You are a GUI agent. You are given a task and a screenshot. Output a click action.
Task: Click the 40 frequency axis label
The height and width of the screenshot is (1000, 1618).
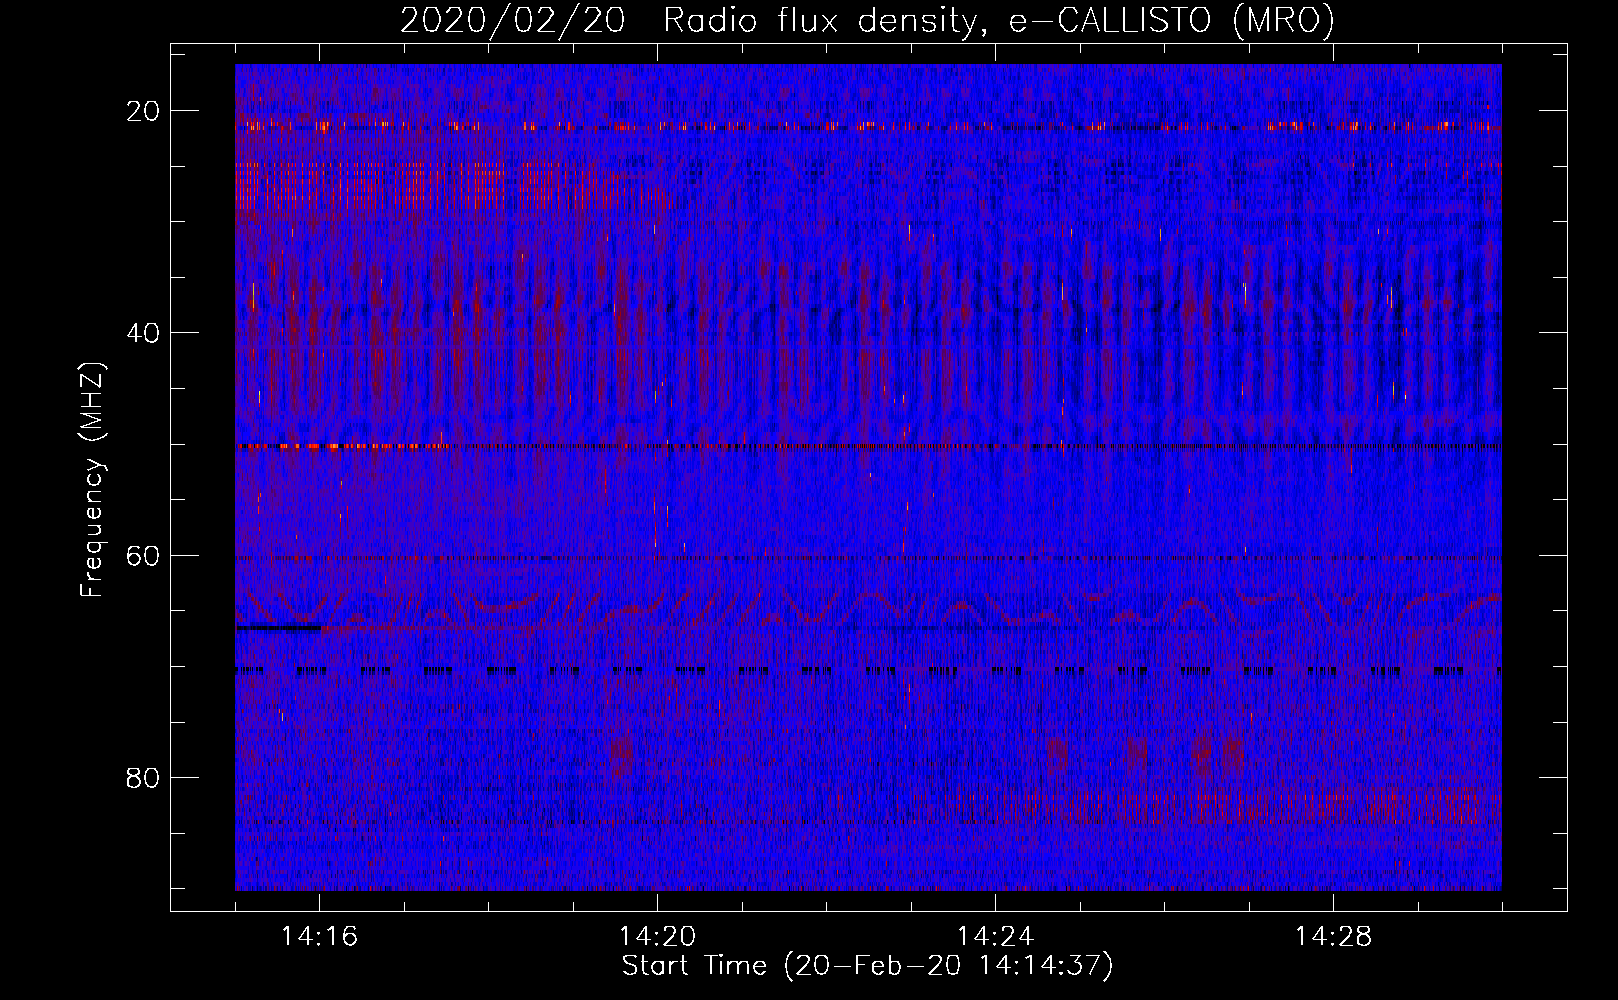pyautogui.click(x=144, y=333)
